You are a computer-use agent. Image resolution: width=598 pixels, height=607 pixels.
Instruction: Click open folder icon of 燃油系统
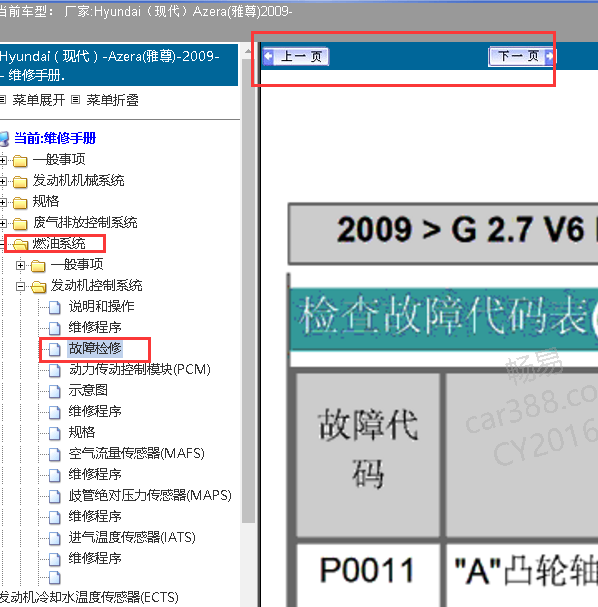tap(21, 244)
